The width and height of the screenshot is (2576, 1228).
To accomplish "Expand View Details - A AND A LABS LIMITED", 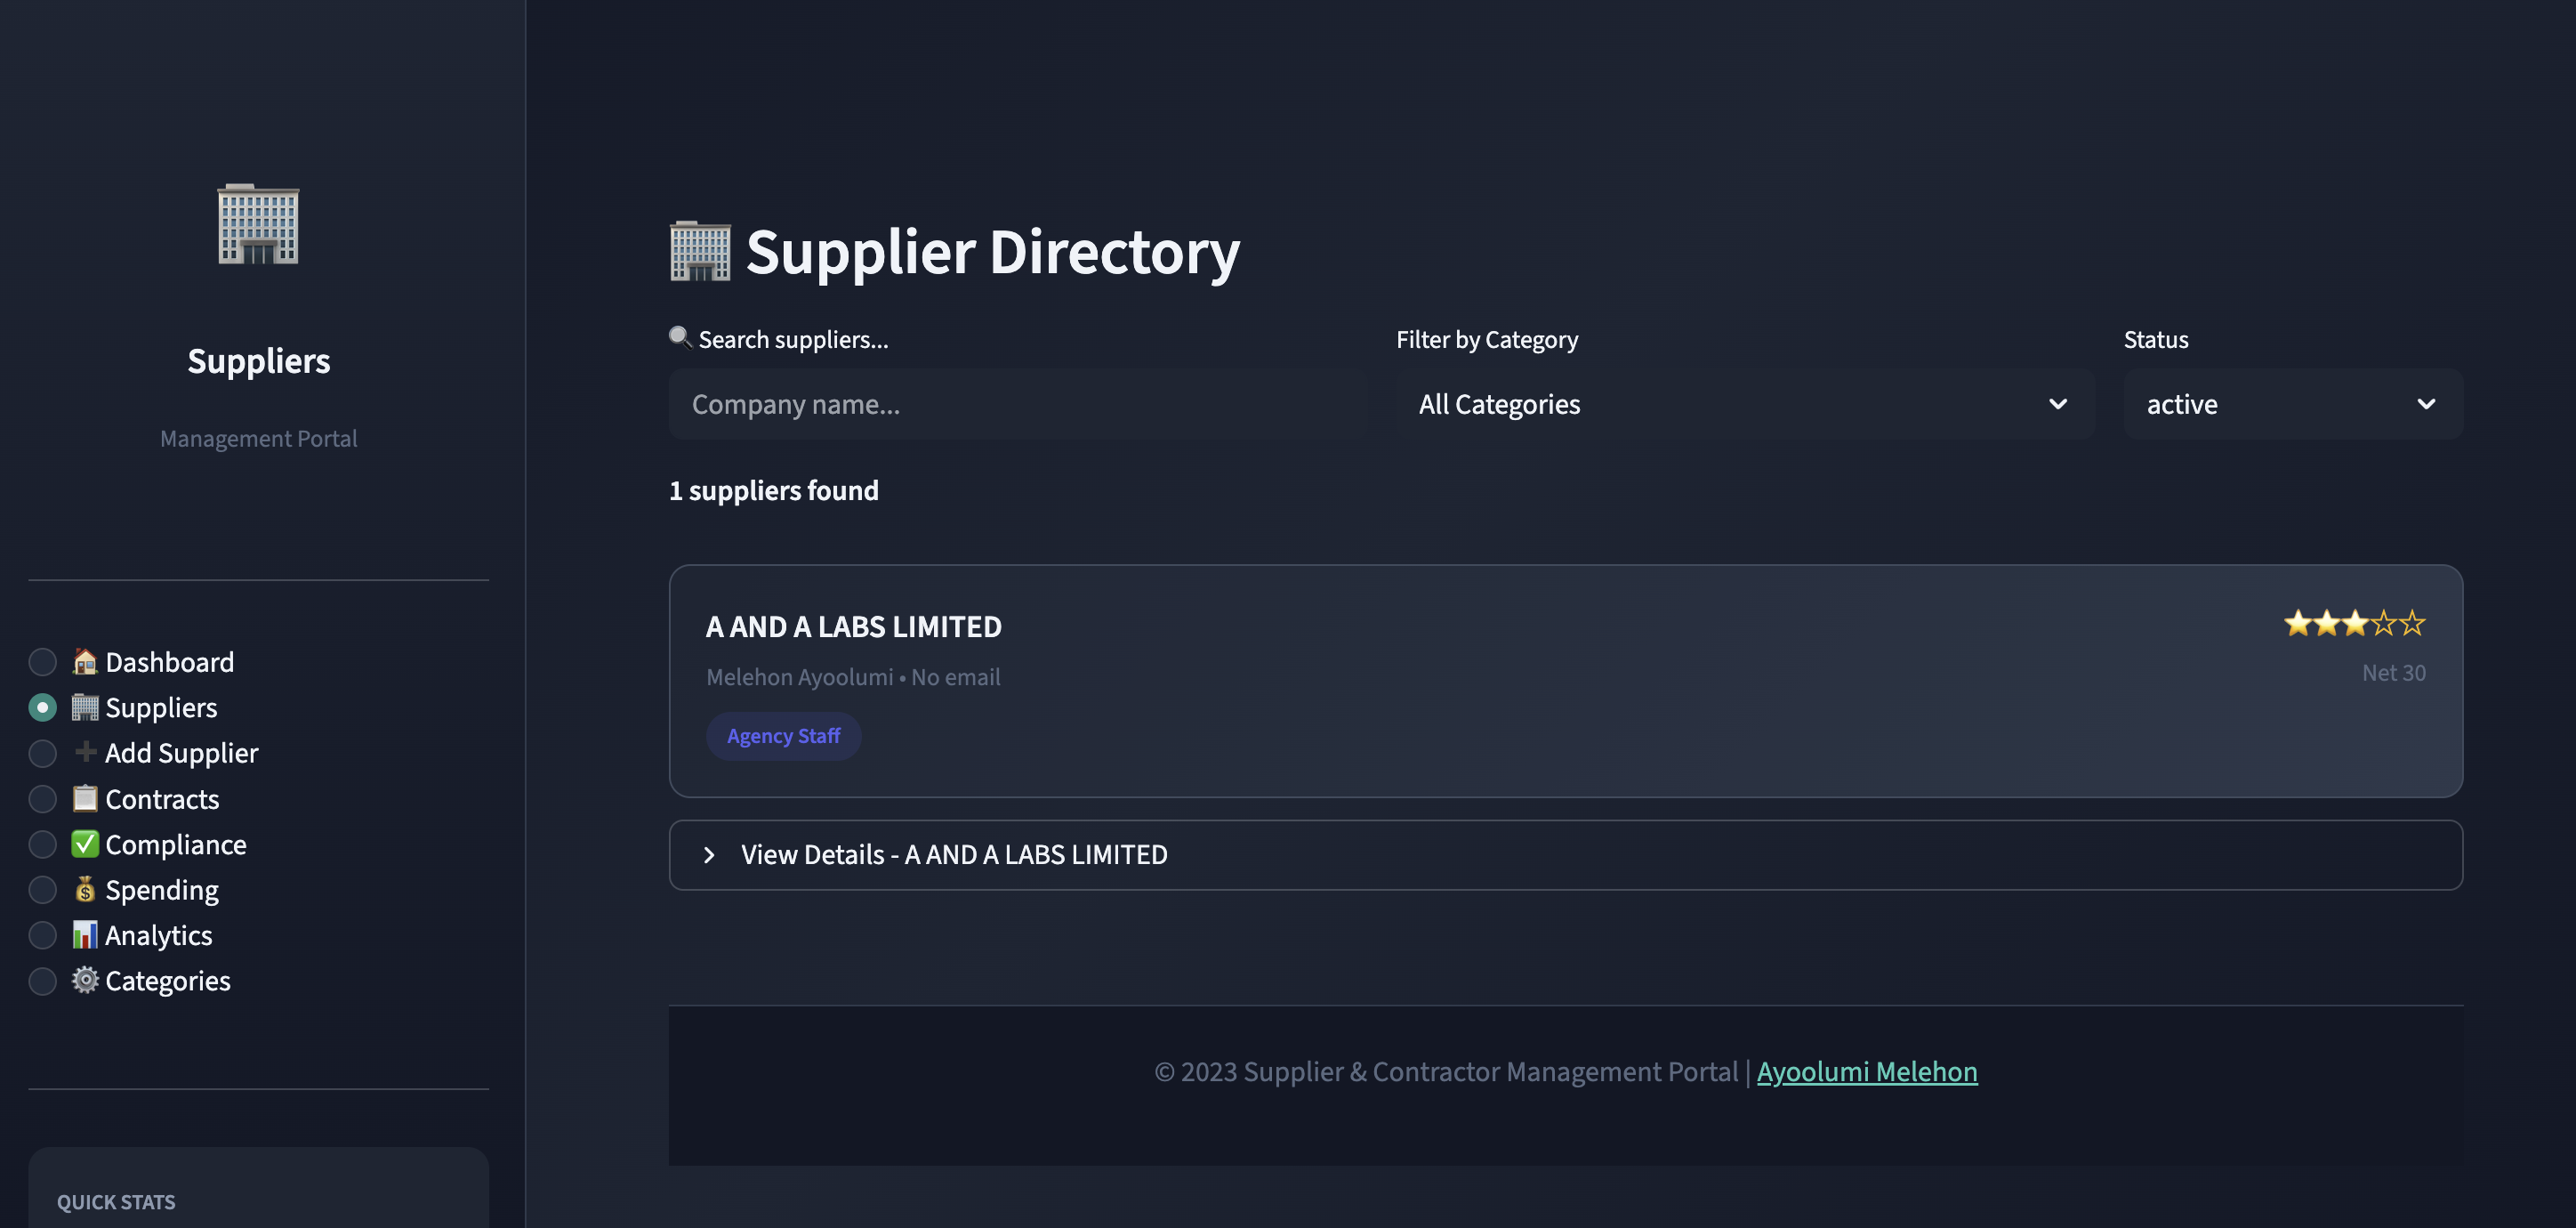I will [1565, 855].
